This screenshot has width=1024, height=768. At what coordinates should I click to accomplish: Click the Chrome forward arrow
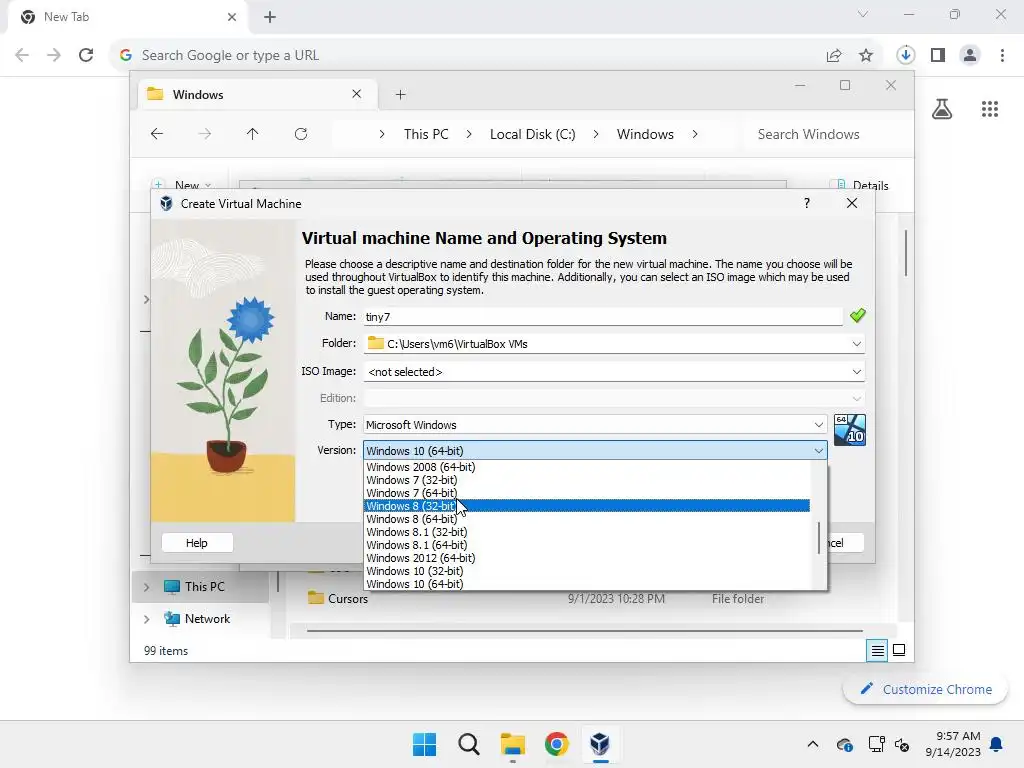(x=54, y=56)
